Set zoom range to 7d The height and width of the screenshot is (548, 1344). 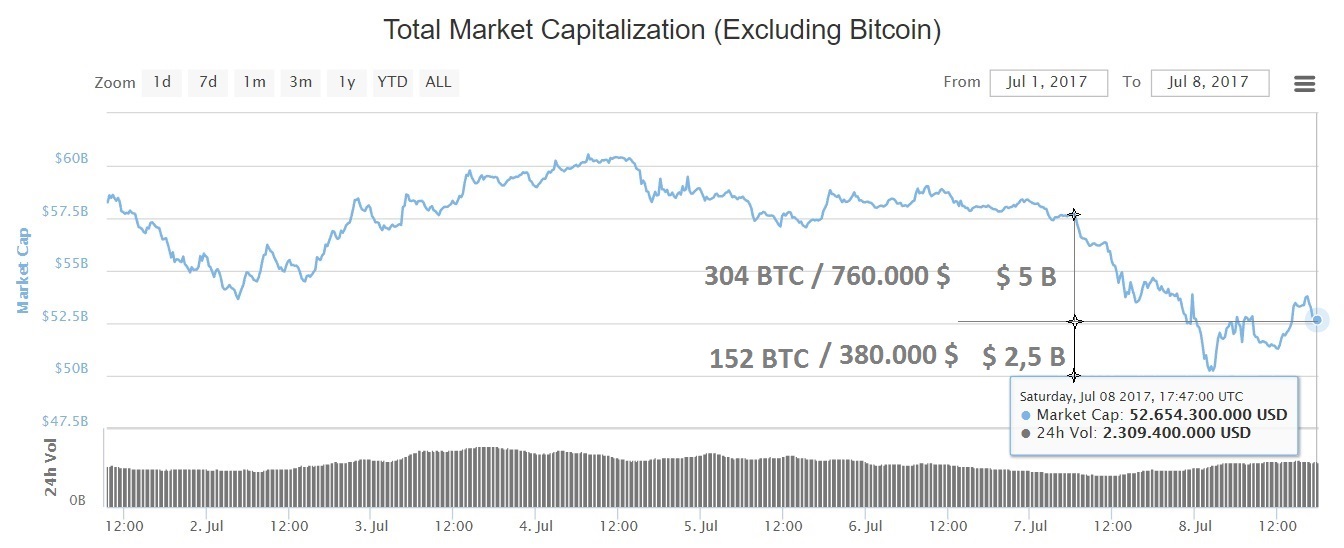[x=208, y=82]
